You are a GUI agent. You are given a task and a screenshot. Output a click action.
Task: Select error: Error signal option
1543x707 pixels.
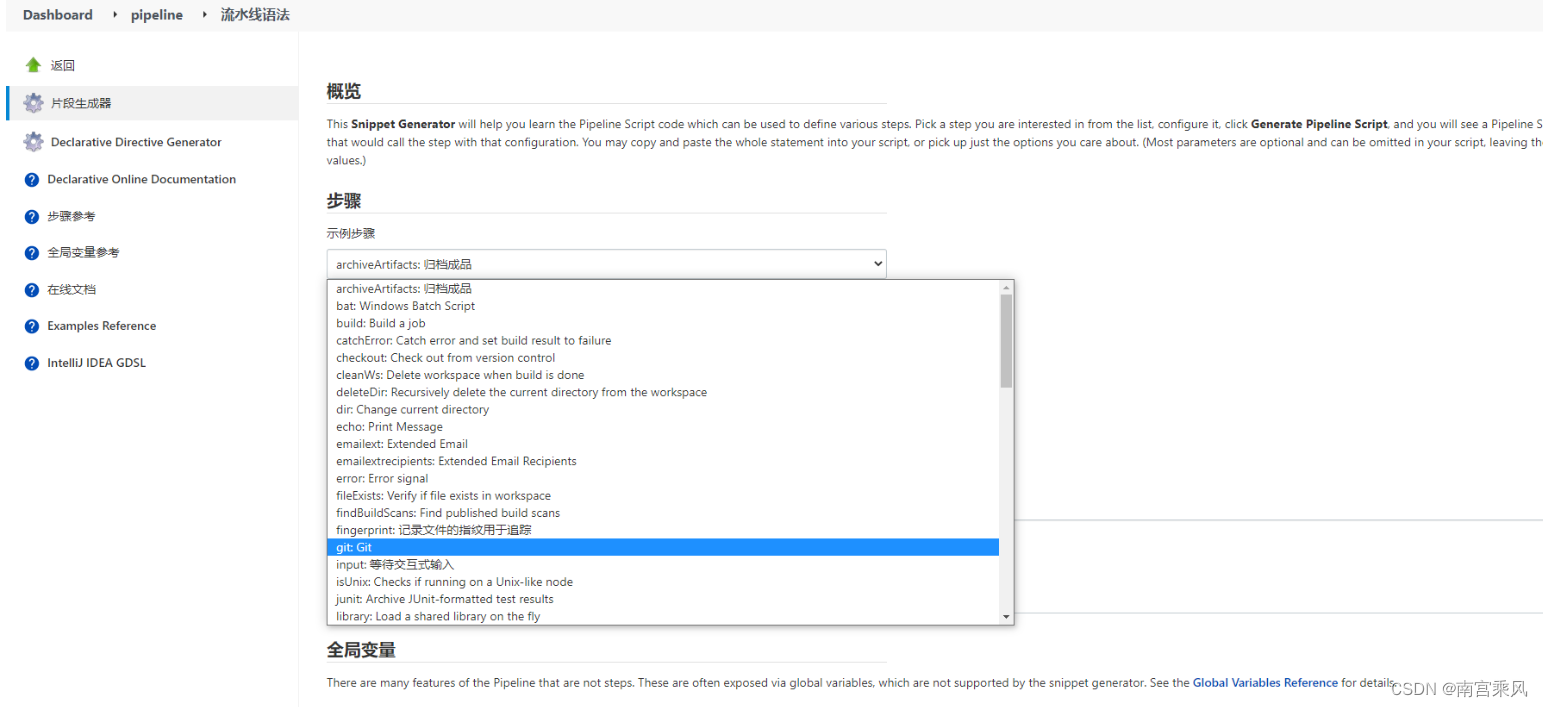[x=663, y=479]
